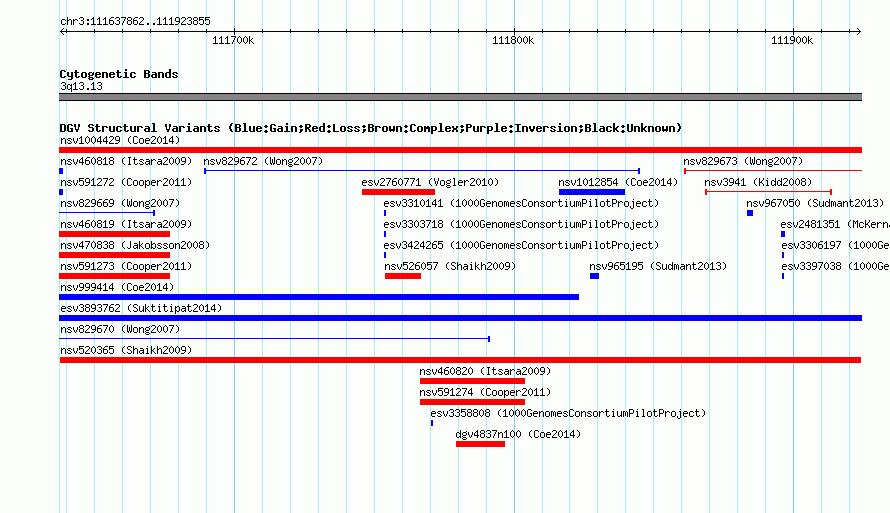The height and width of the screenshot is (513, 890).
Task: Open variant nsv829670 (Wong2007) label
Action: click(120, 329)
